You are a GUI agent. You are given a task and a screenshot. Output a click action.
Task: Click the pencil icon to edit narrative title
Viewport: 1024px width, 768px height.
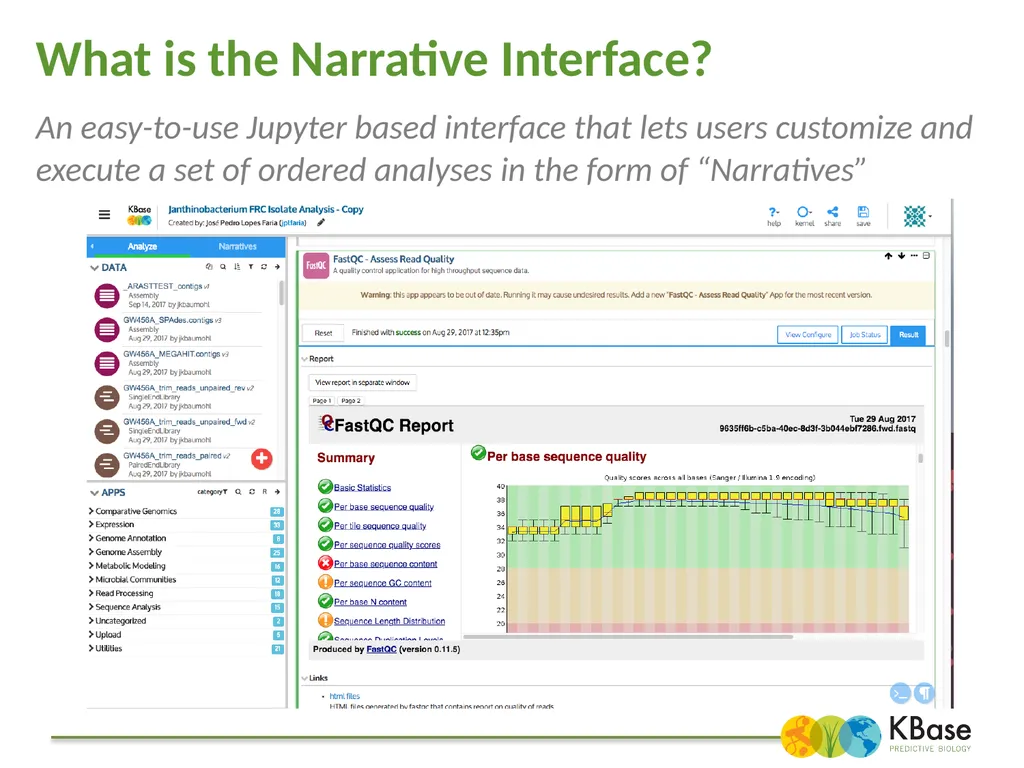(x=321, y=223)
